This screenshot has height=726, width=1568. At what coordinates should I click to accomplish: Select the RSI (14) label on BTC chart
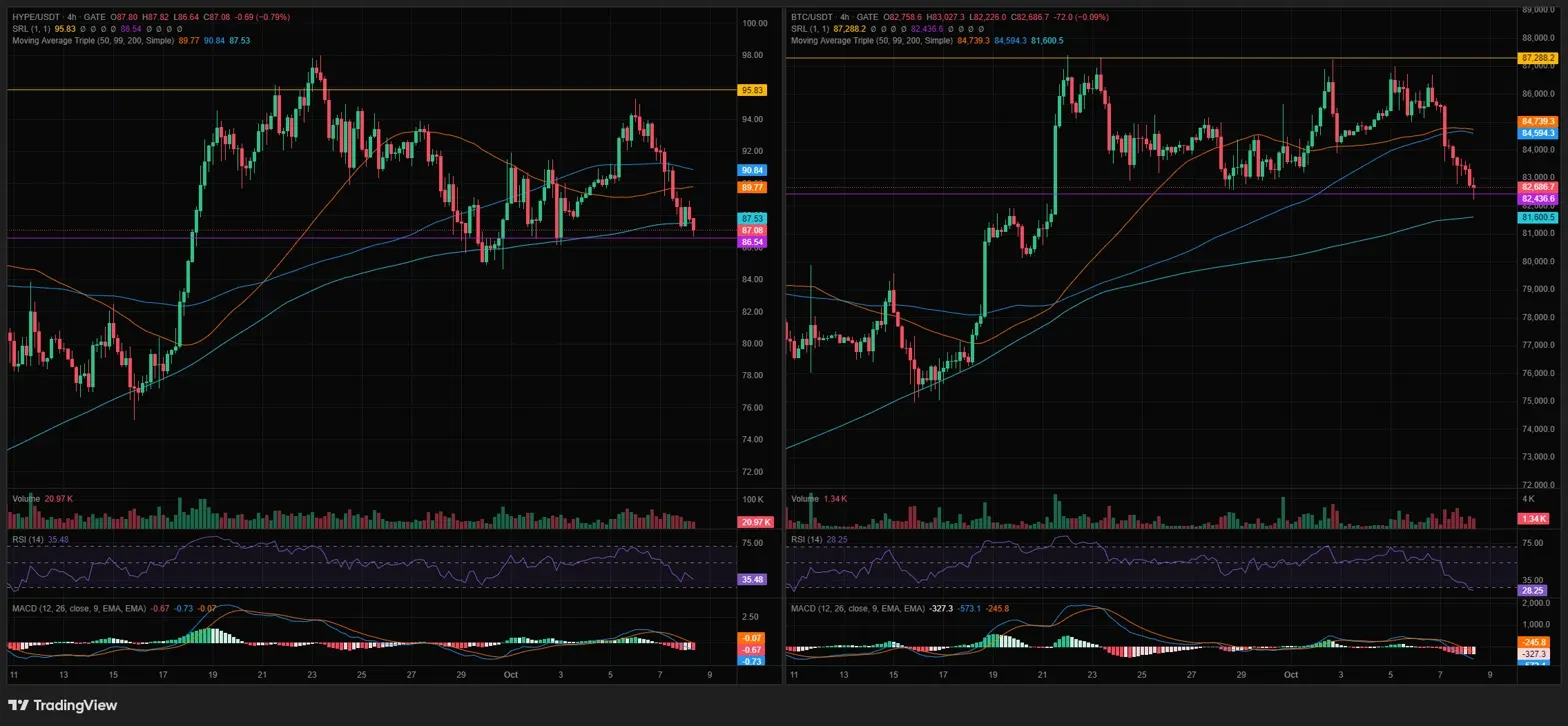coord(807,539)
